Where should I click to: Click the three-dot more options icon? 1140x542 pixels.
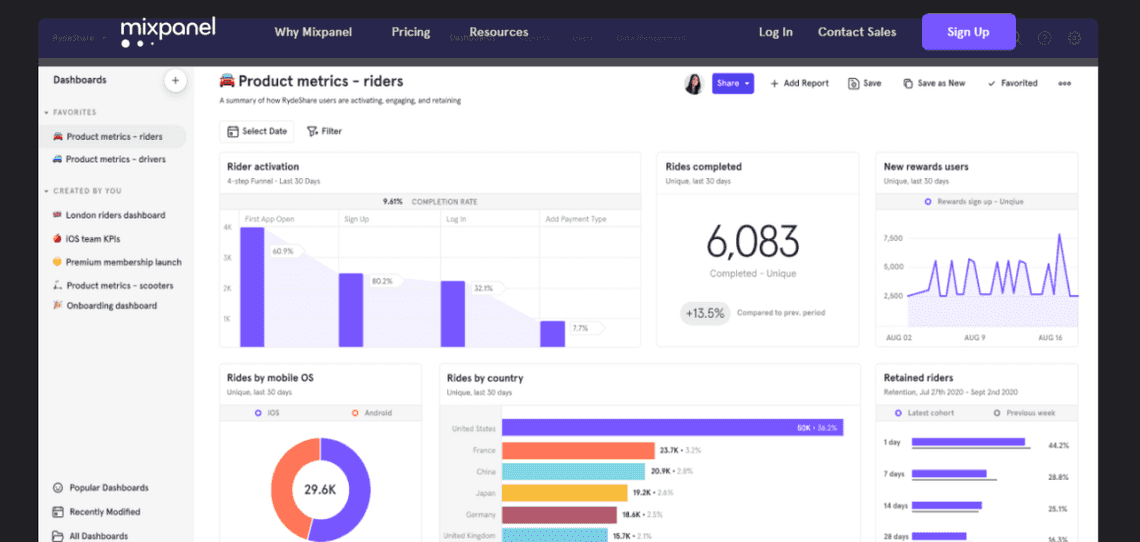click(1064, 84)
